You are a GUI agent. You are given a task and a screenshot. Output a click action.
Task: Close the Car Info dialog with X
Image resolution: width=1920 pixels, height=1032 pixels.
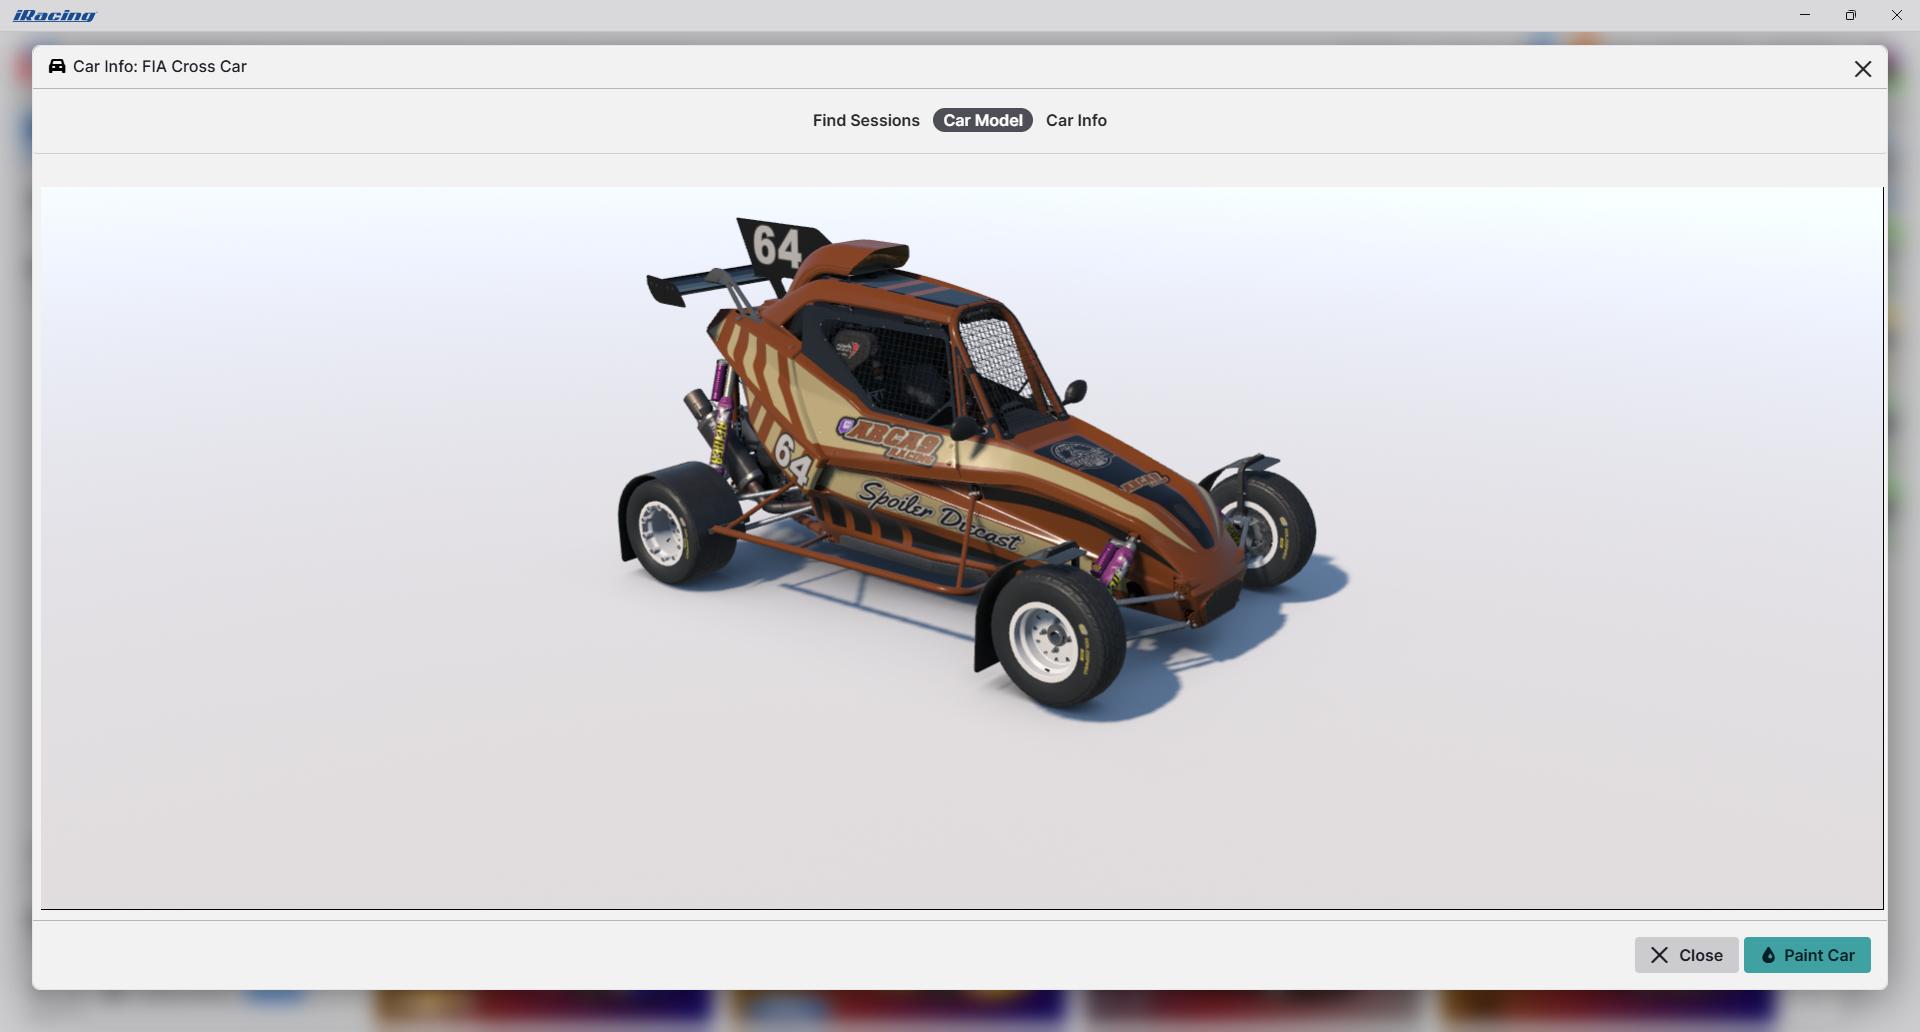point(1862,69)
